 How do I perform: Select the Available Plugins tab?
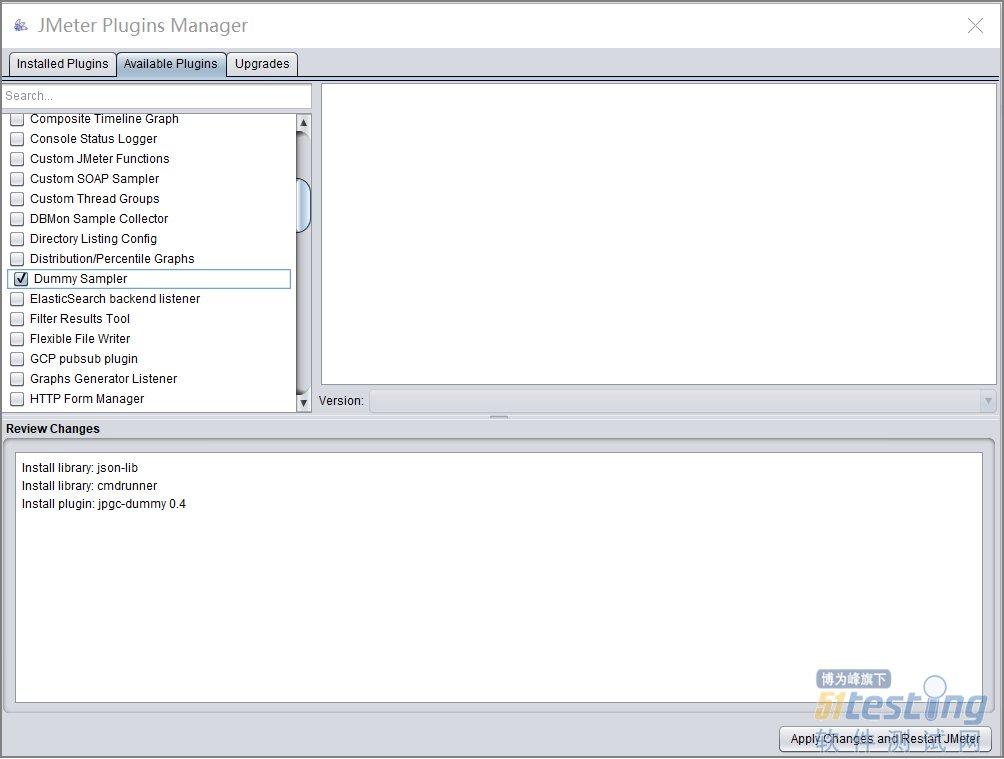(171, 64)
